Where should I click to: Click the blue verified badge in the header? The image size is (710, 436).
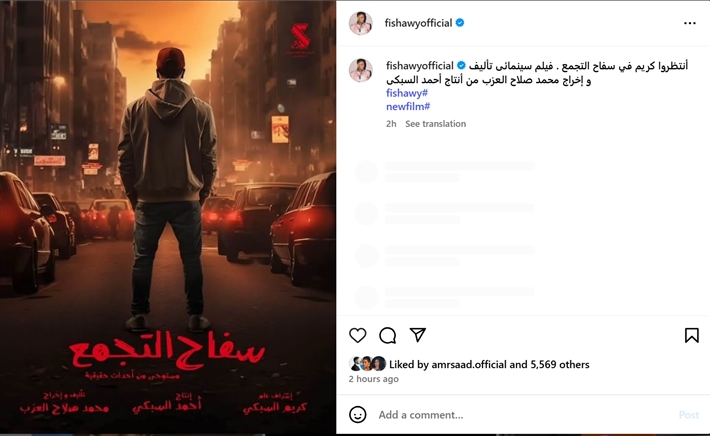click(460, 23)
